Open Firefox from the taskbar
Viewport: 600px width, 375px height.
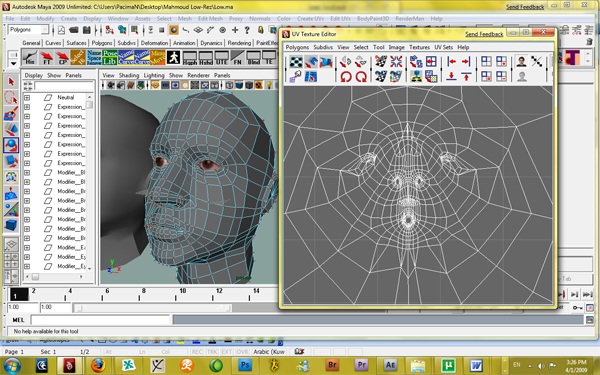98,365
